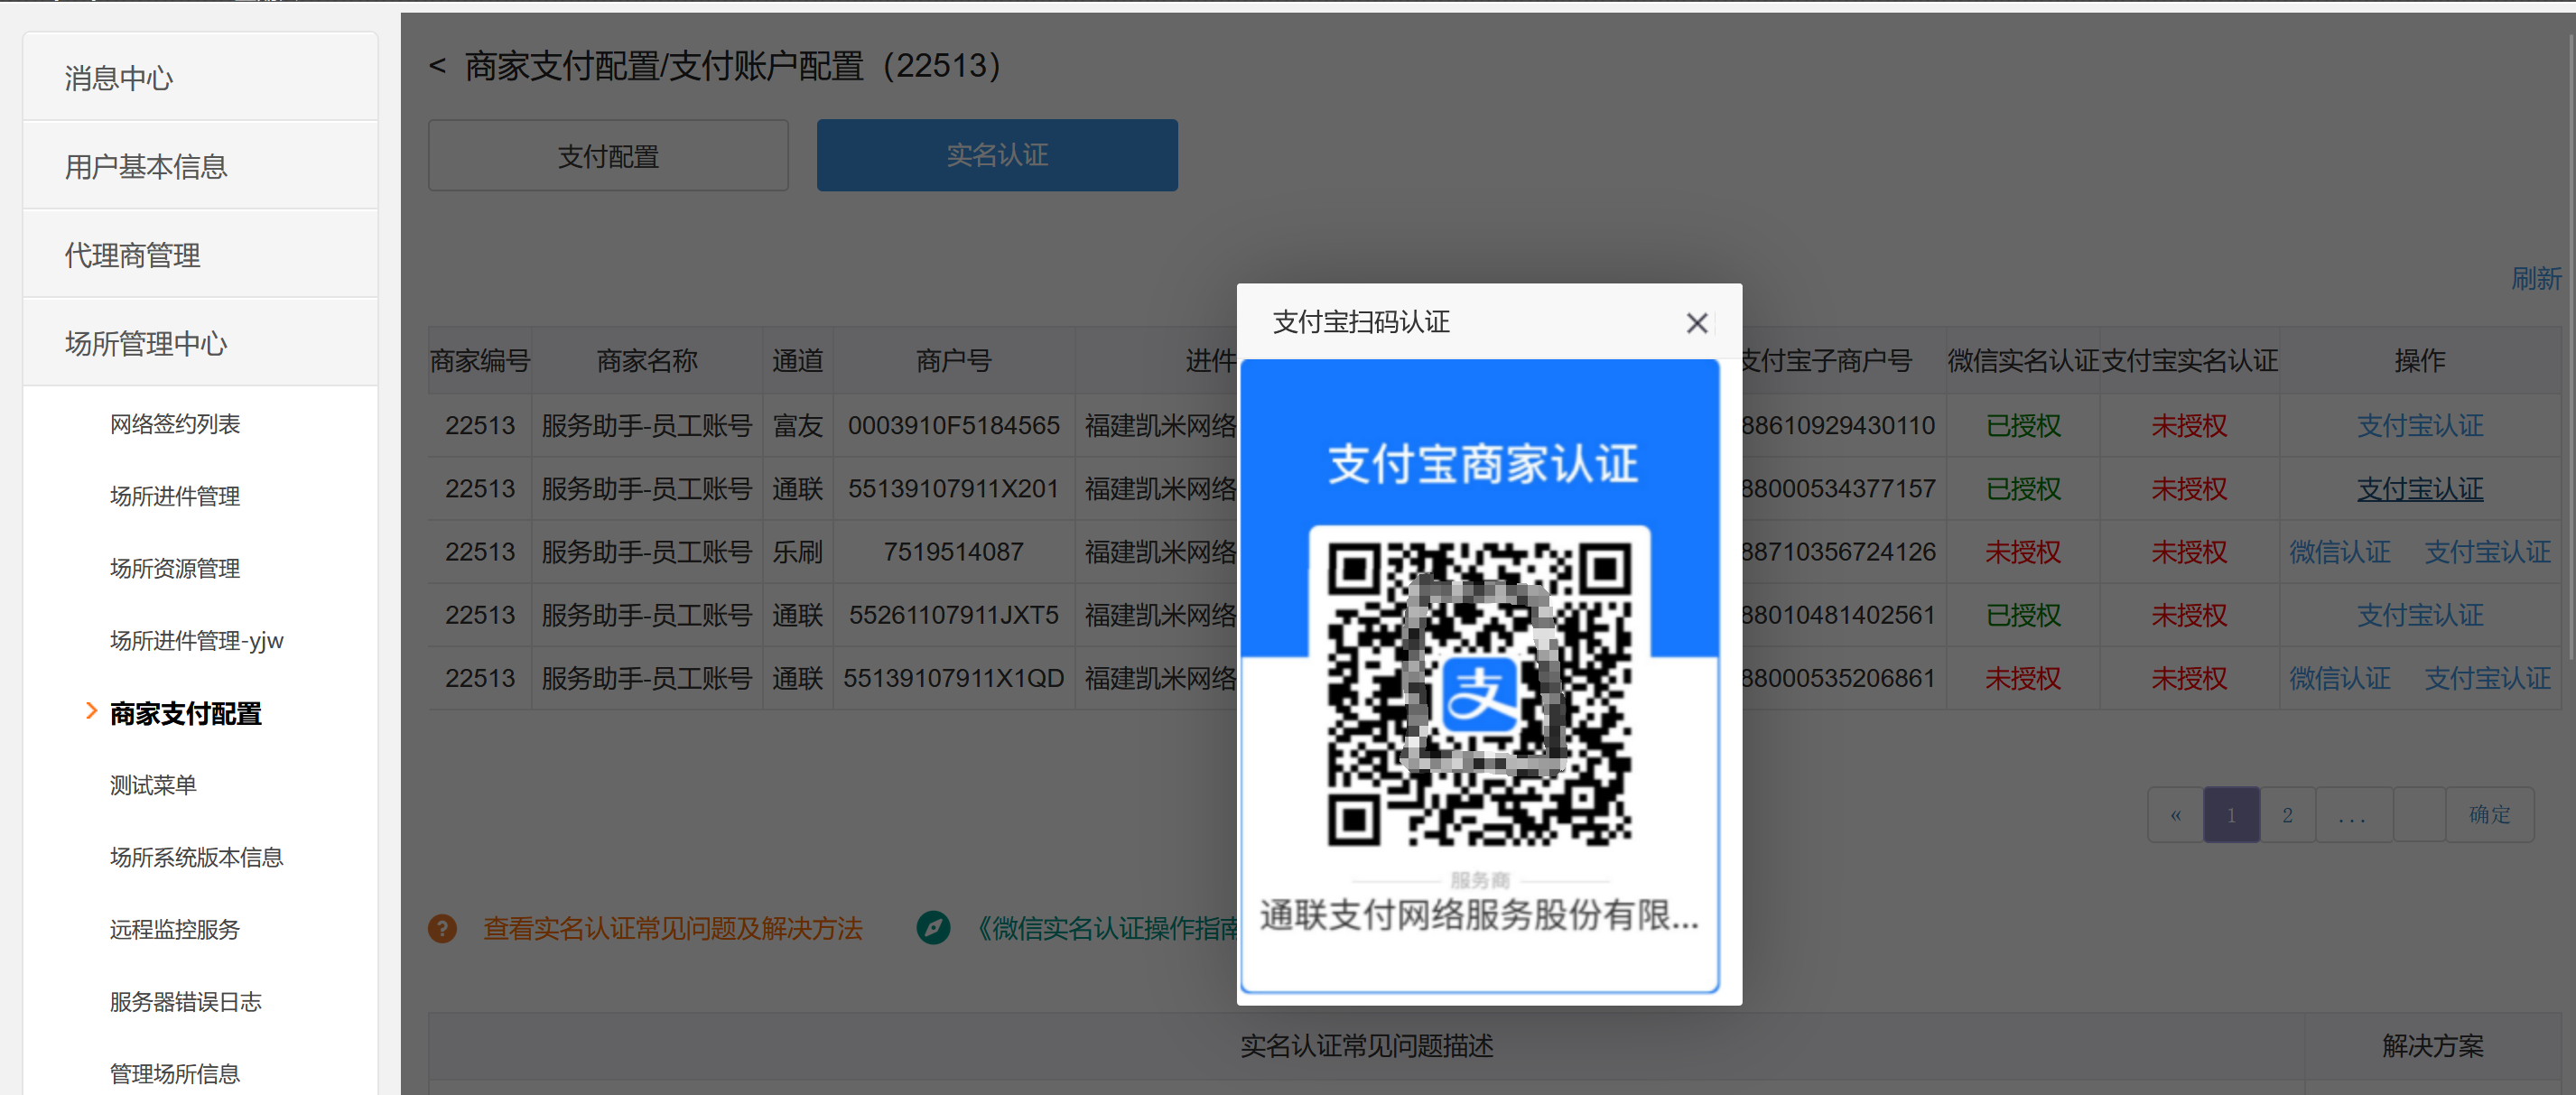Viewport: 2576px width, 1095px height.
Task: Click the Alipay QR code image
Action: point(1479,694)
